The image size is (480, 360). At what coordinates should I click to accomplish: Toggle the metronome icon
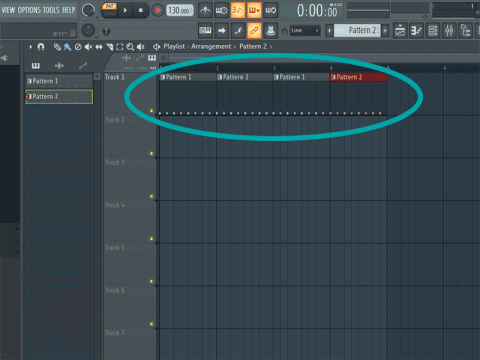tap(205, 10)
